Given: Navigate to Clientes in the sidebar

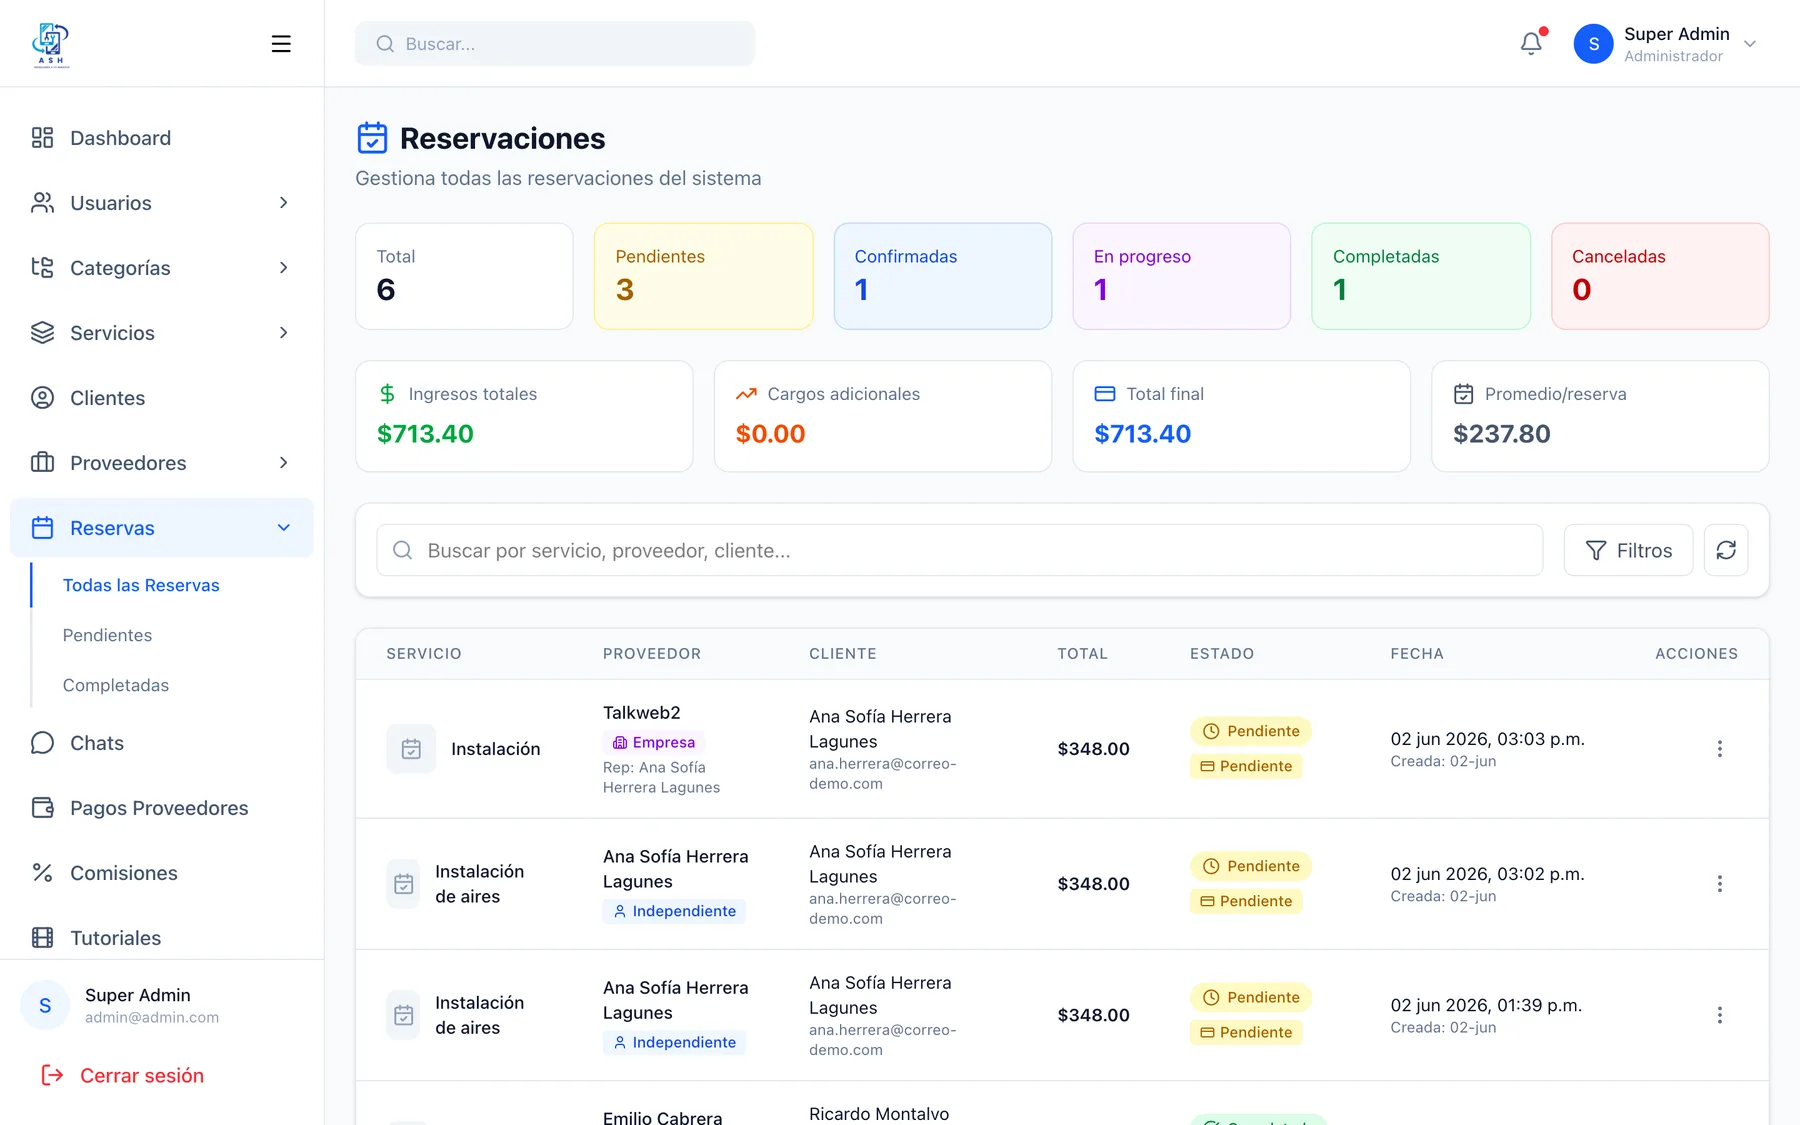Looking at the screenshot, I should point(162,398).
